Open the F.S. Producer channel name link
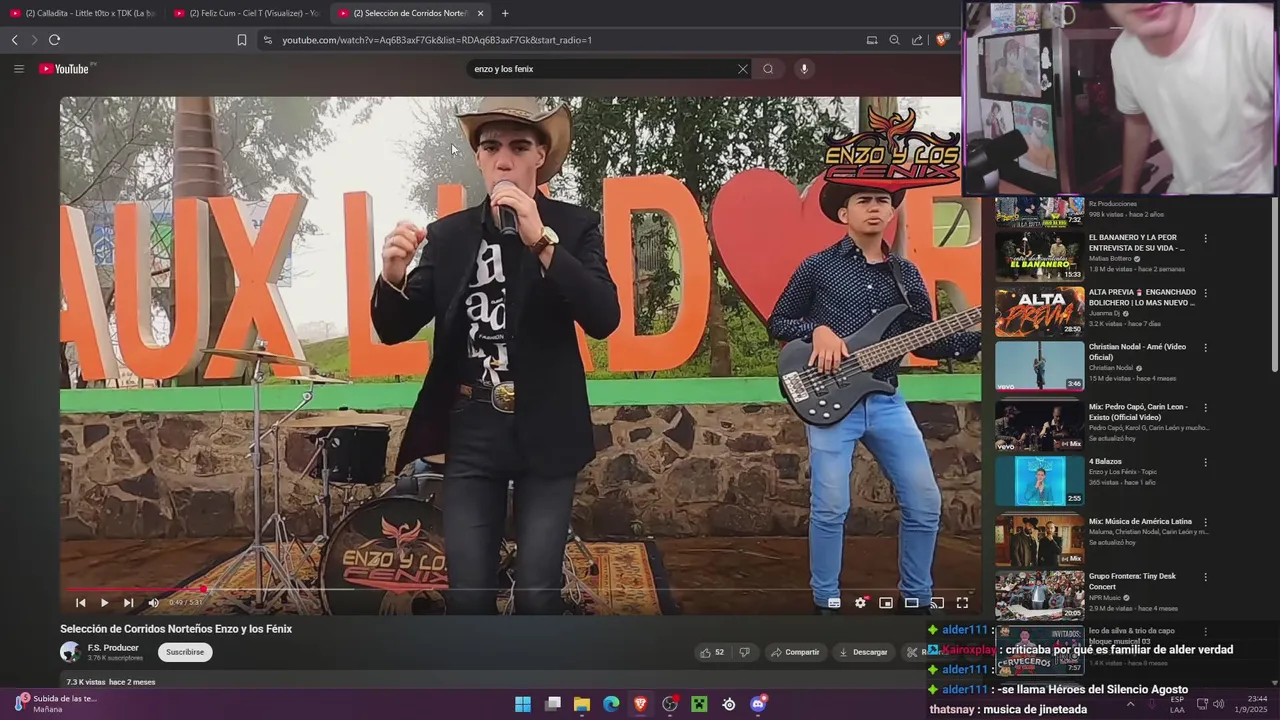This screenshot has width=1280, height=720. pos(113,648)
